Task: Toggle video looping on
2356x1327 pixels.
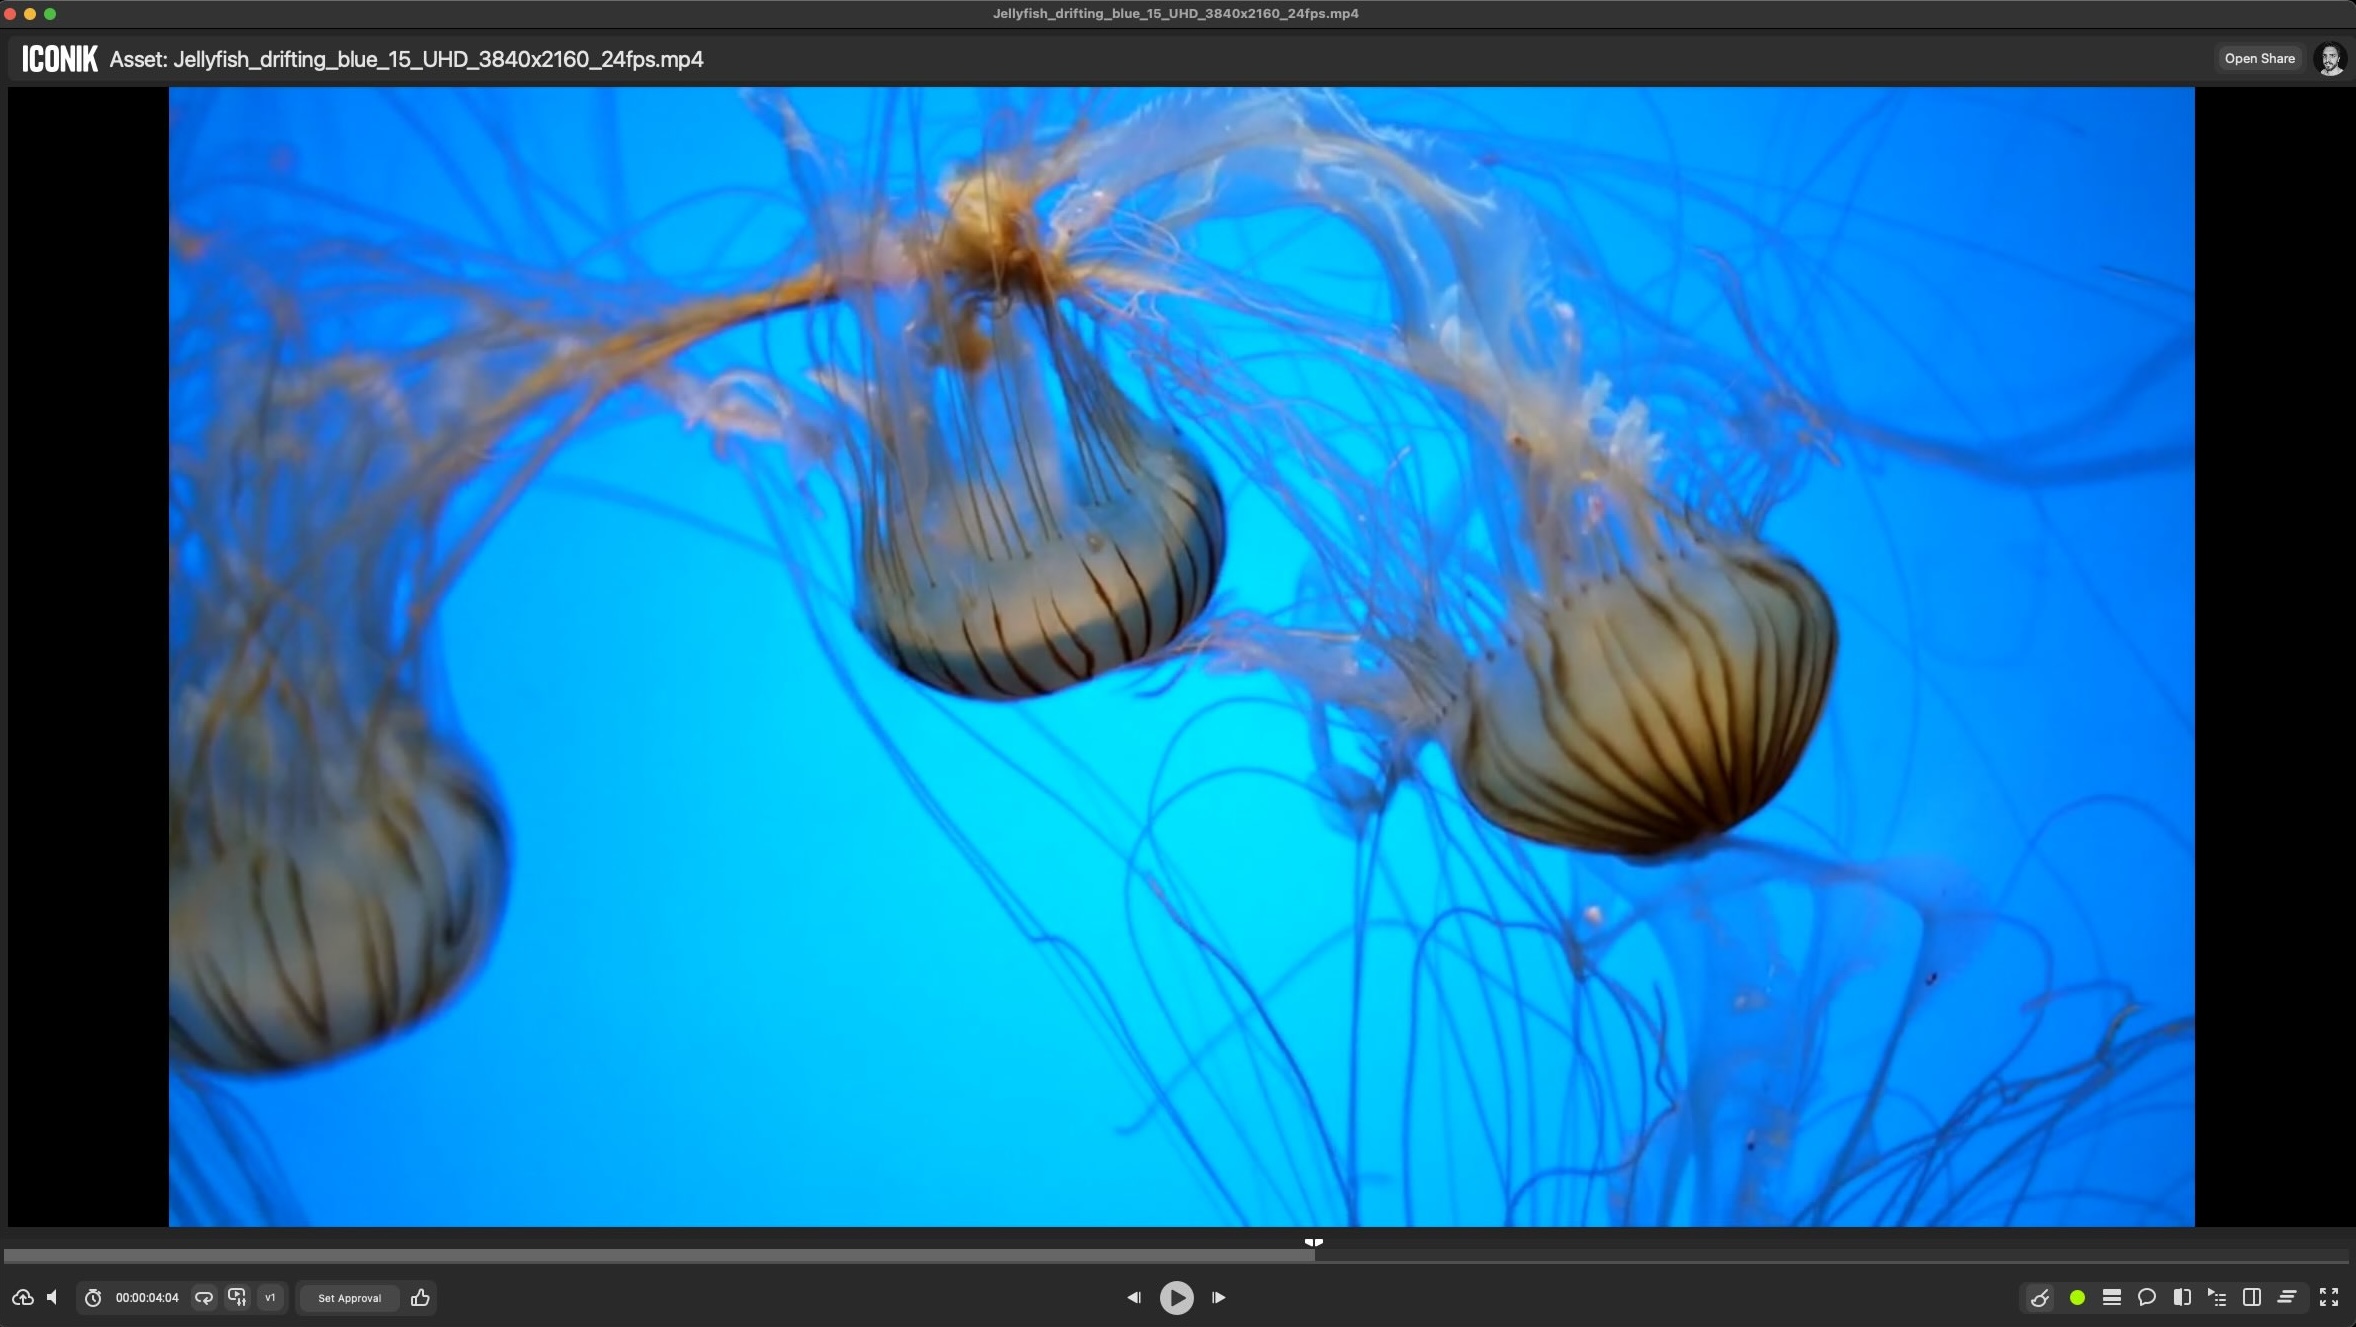Action: (x=203, y=1297)
